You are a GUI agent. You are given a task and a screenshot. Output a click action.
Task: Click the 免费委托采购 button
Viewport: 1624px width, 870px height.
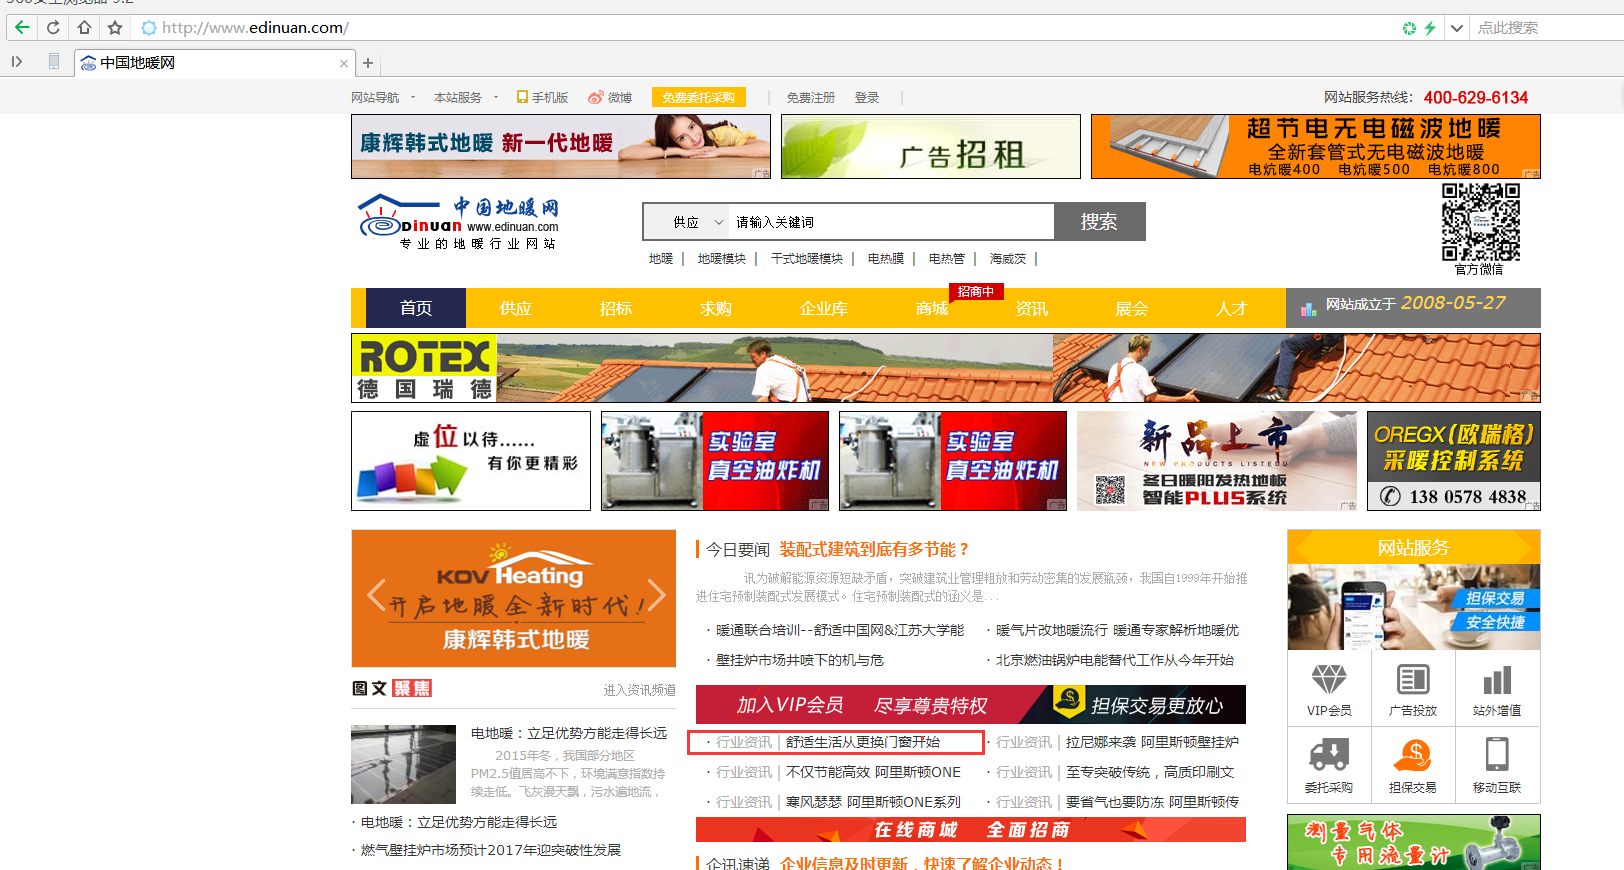[x=699, y=97]
